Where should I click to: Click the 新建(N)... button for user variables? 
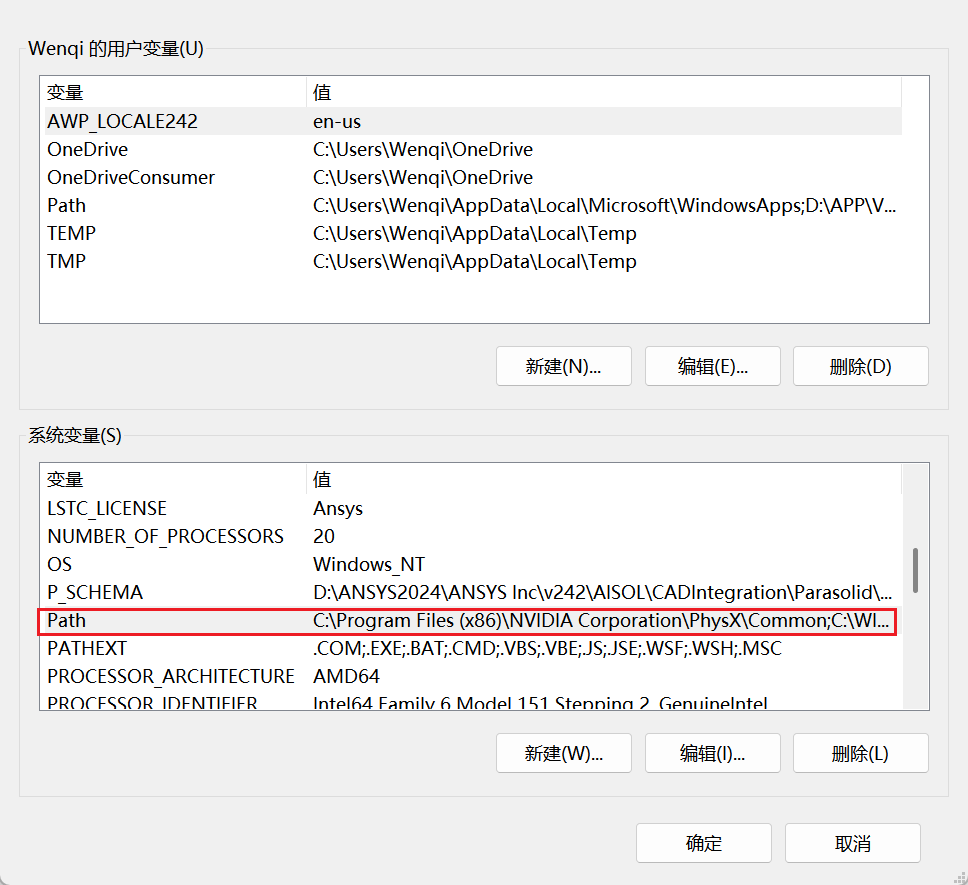[x=563, y=366]
